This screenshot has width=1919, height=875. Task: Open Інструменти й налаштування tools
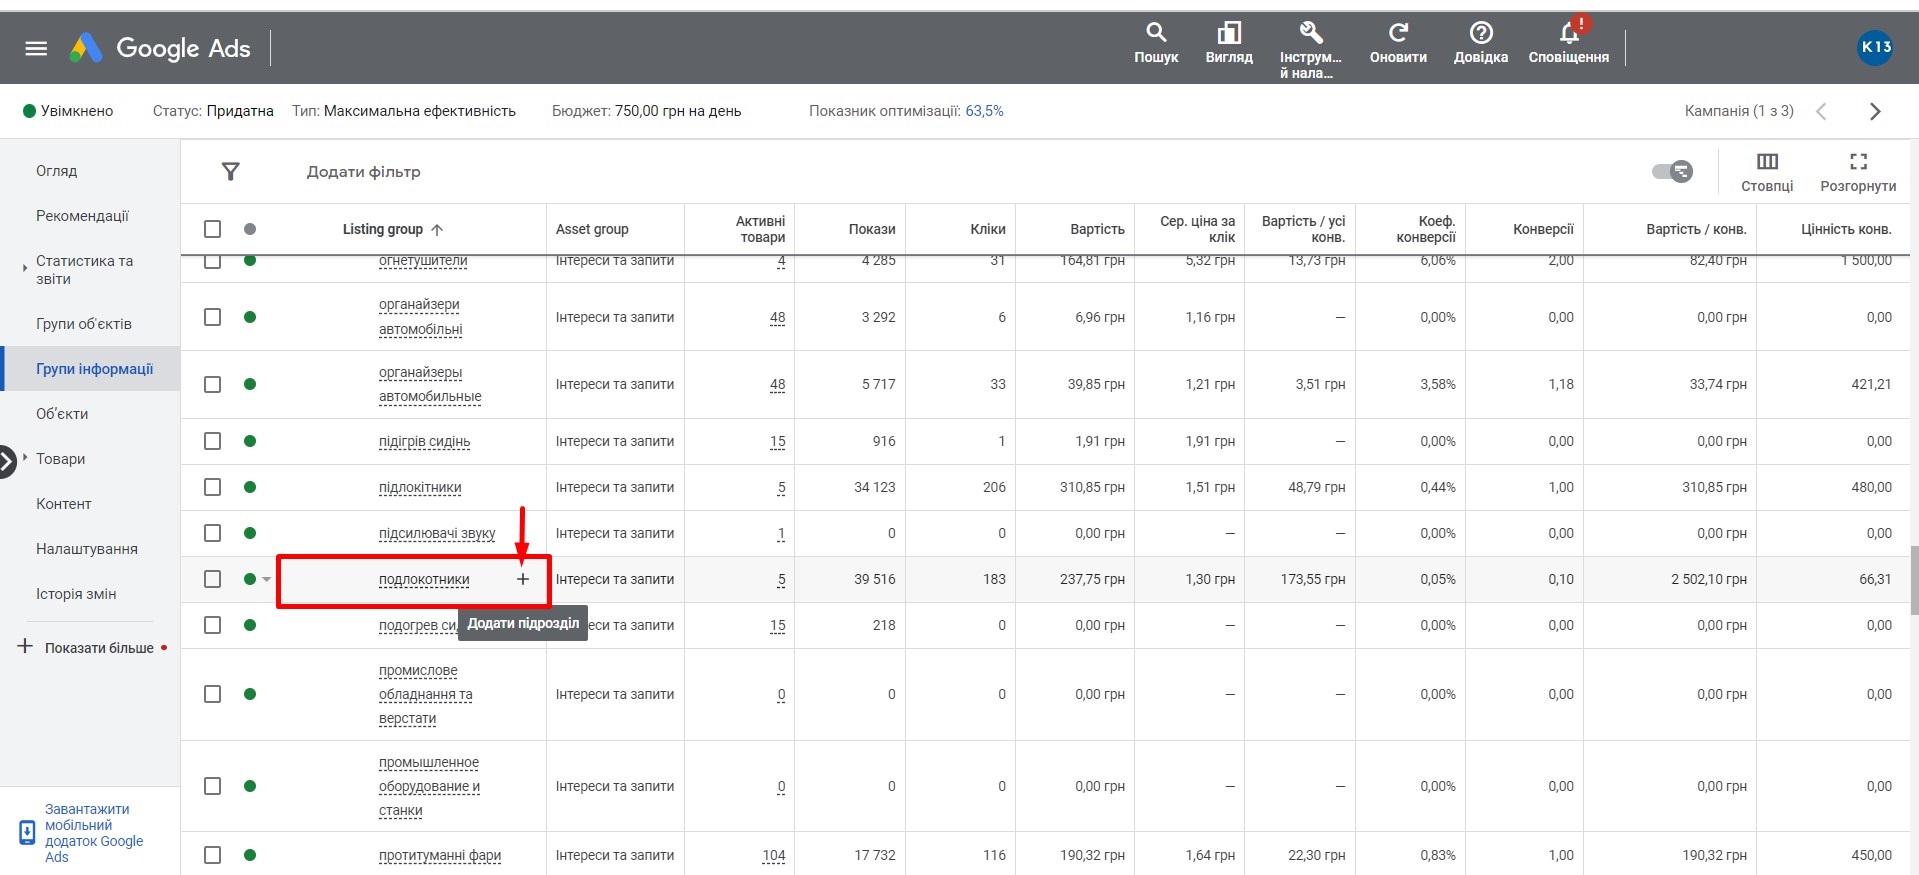1310,50
